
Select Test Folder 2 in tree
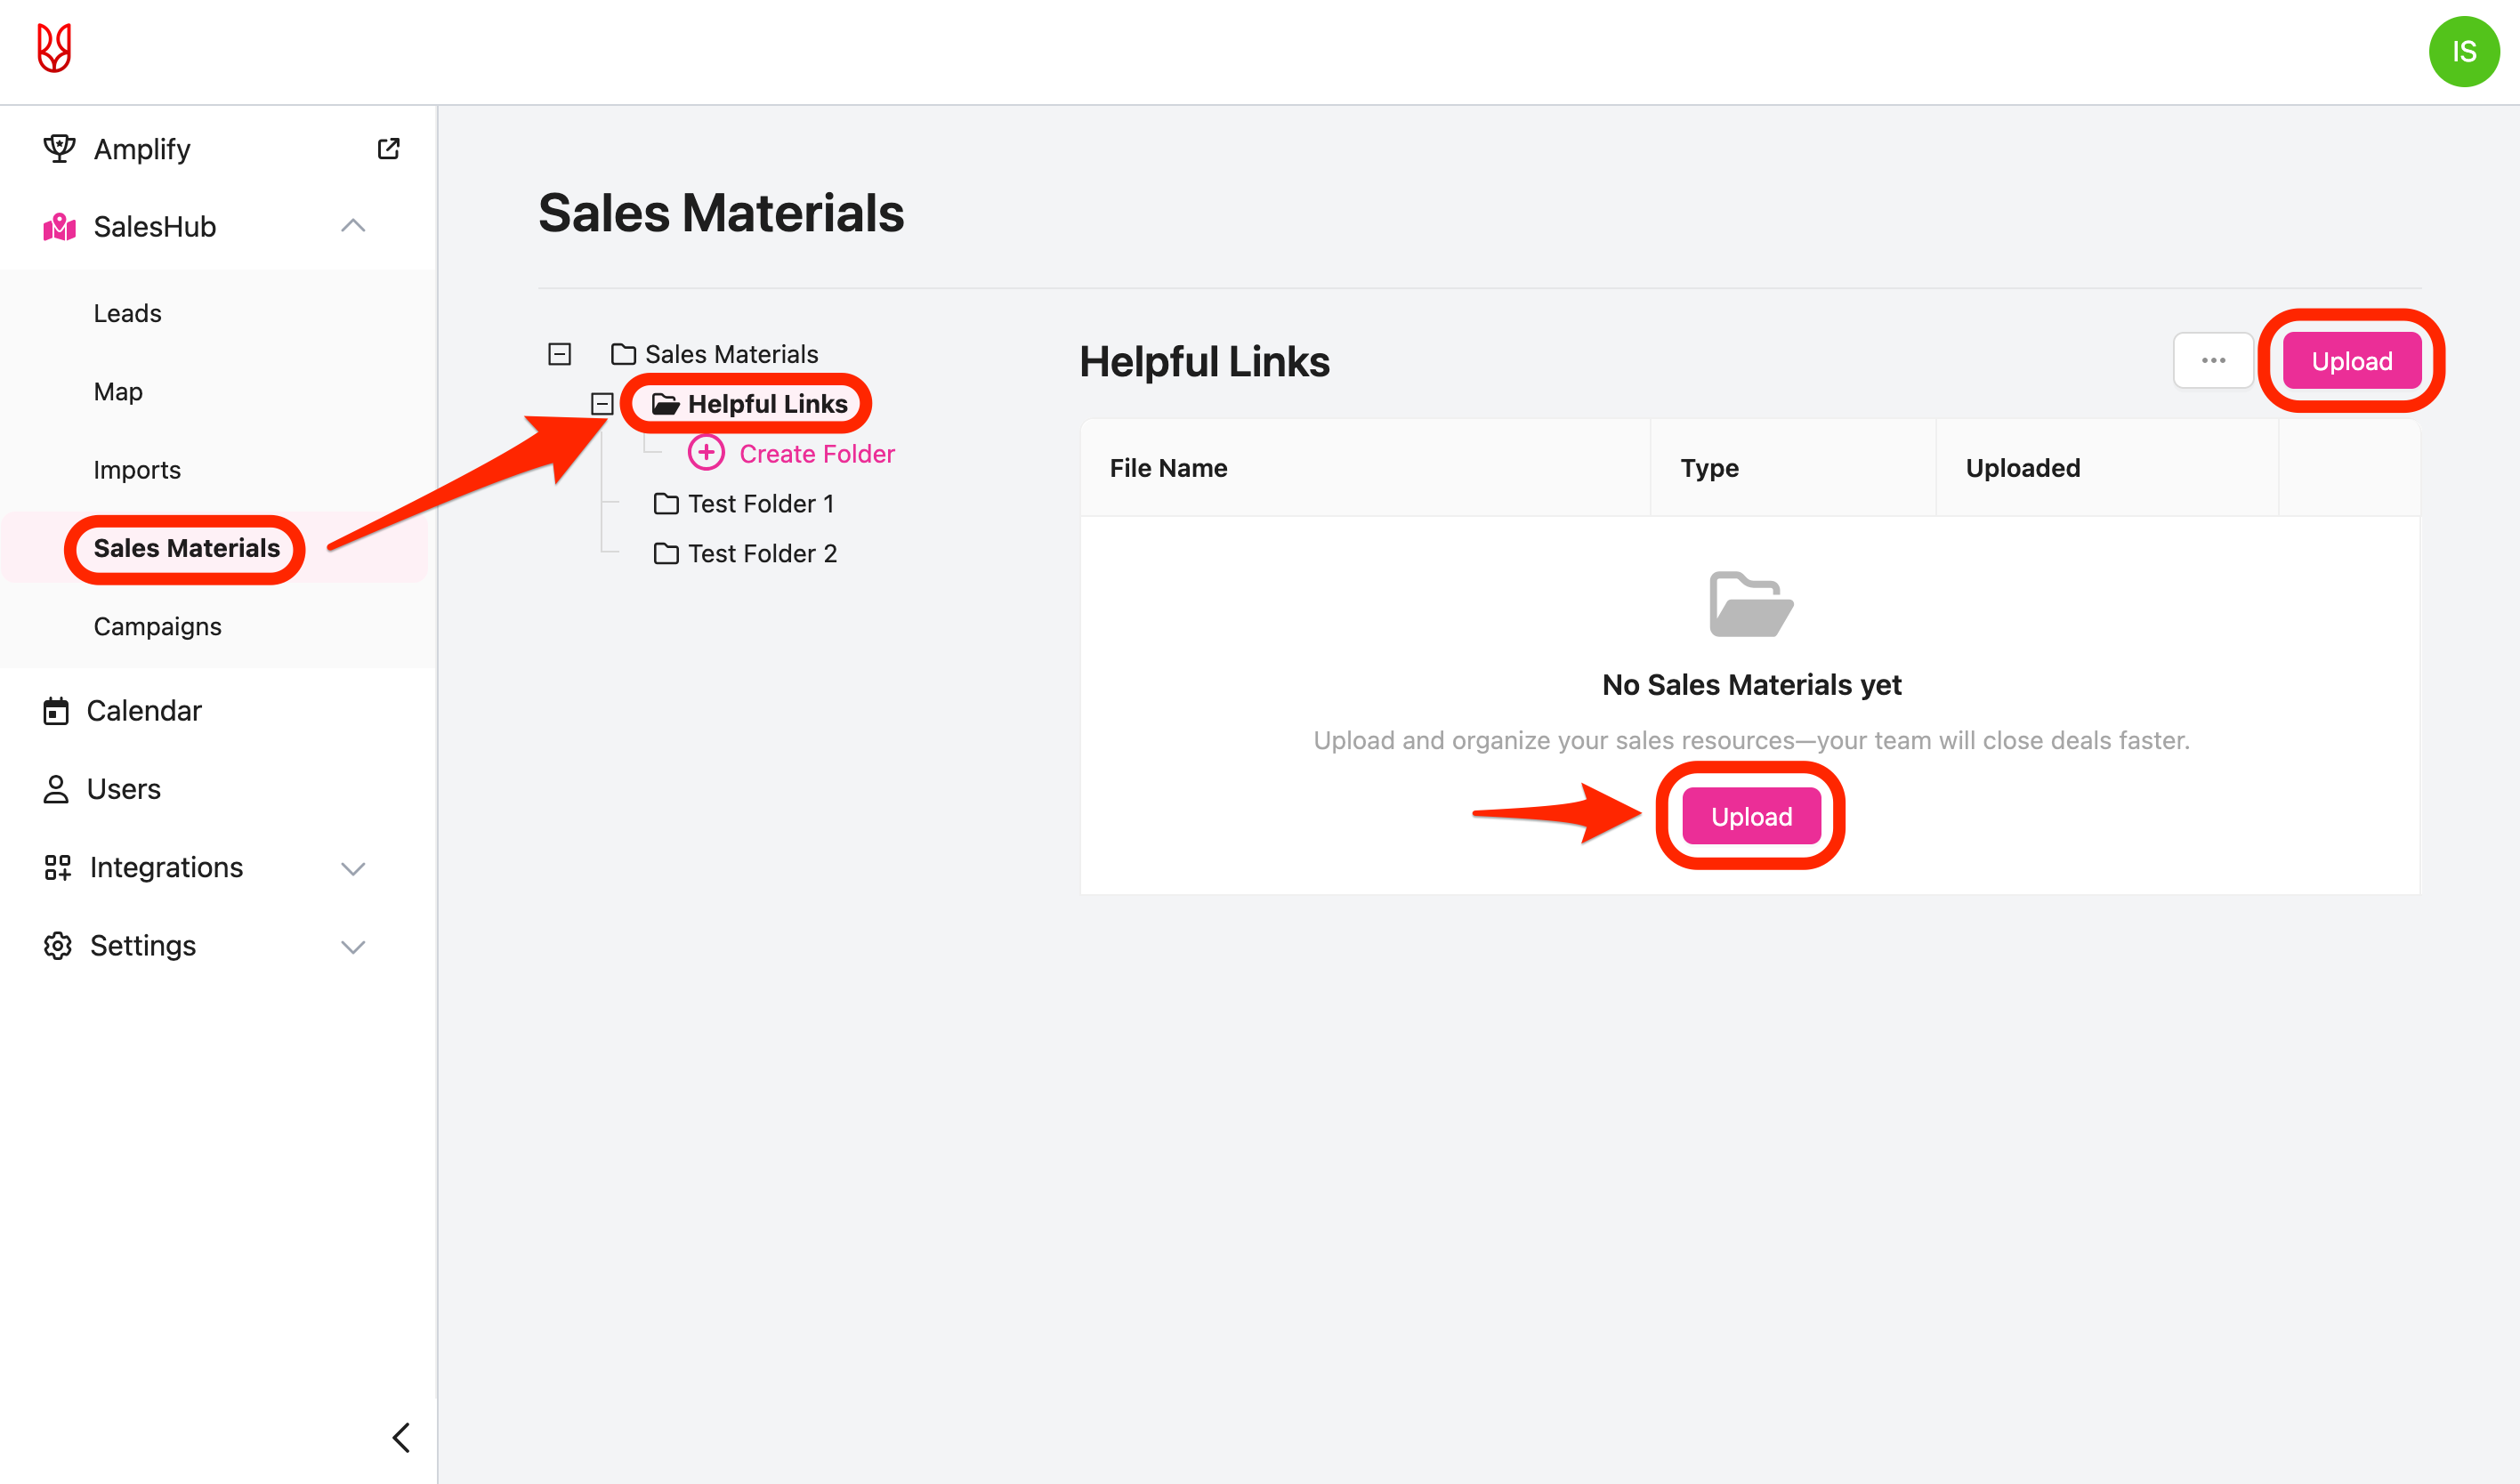pyautogui.click(x=761, y=553)
